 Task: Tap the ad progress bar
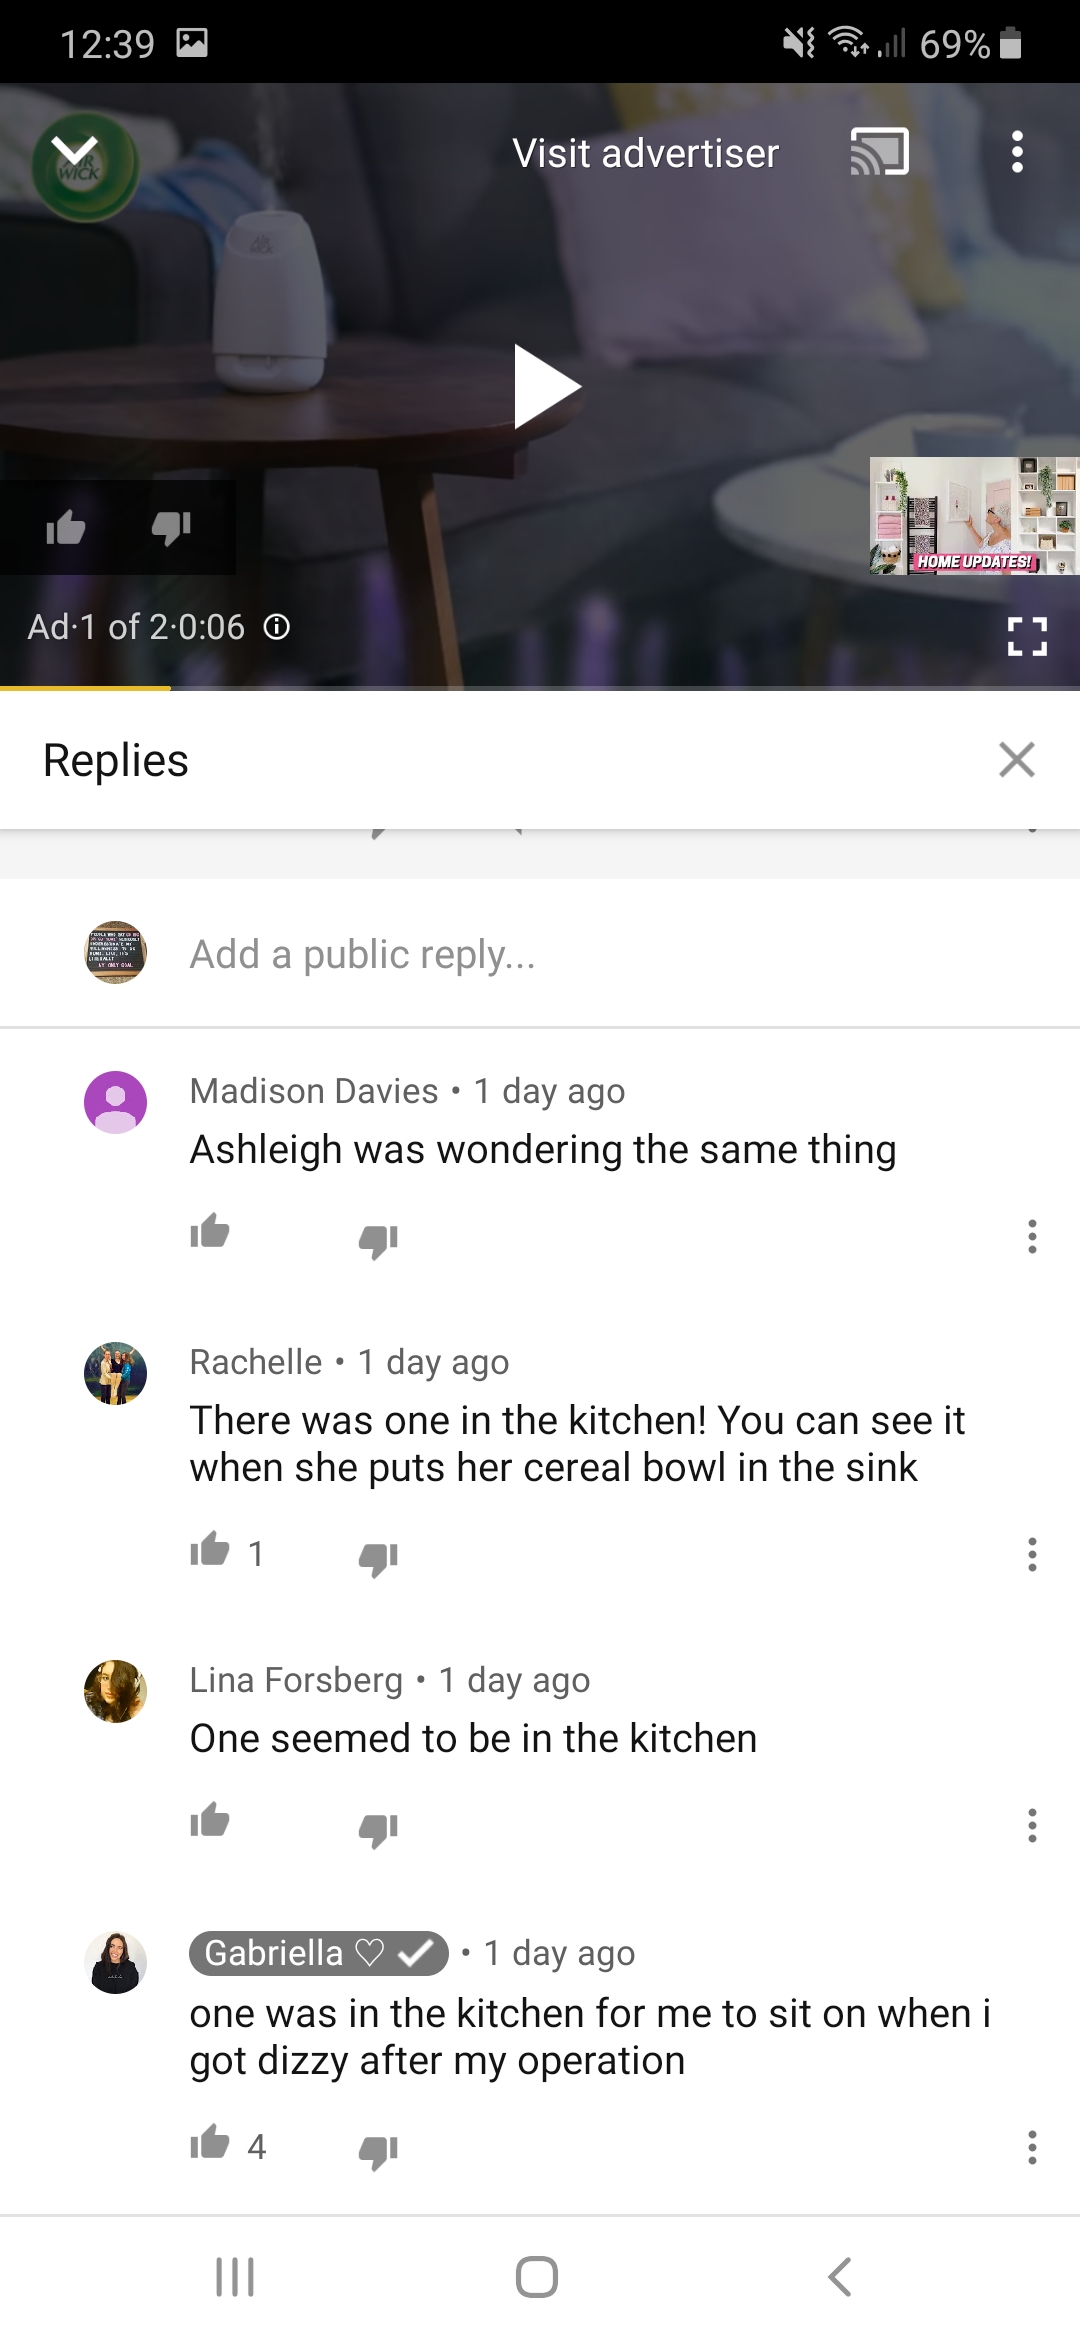pyautogui.click(x=540, y=688)
